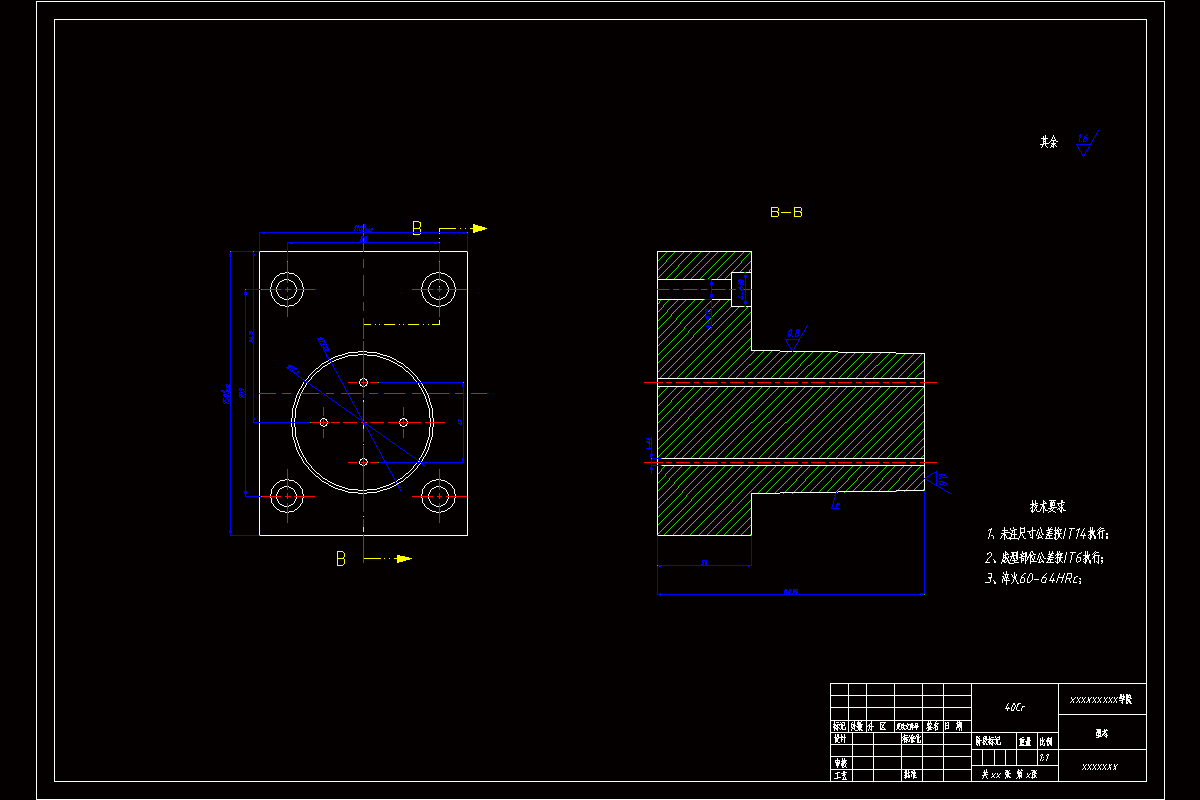1200x800 pixels.
Task: Click the 共xx张 第x张 sheet count cell
Action: tap(1015, 774)
